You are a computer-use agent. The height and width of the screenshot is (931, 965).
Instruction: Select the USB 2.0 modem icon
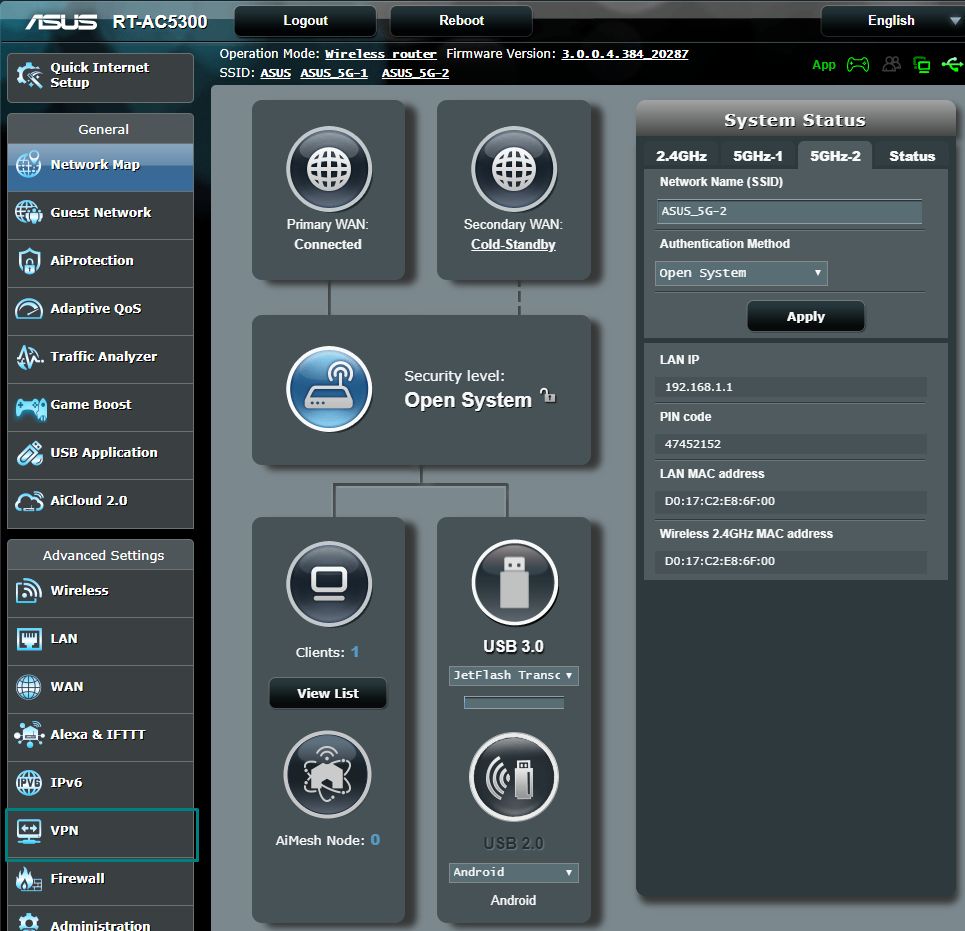click(514, 776)
